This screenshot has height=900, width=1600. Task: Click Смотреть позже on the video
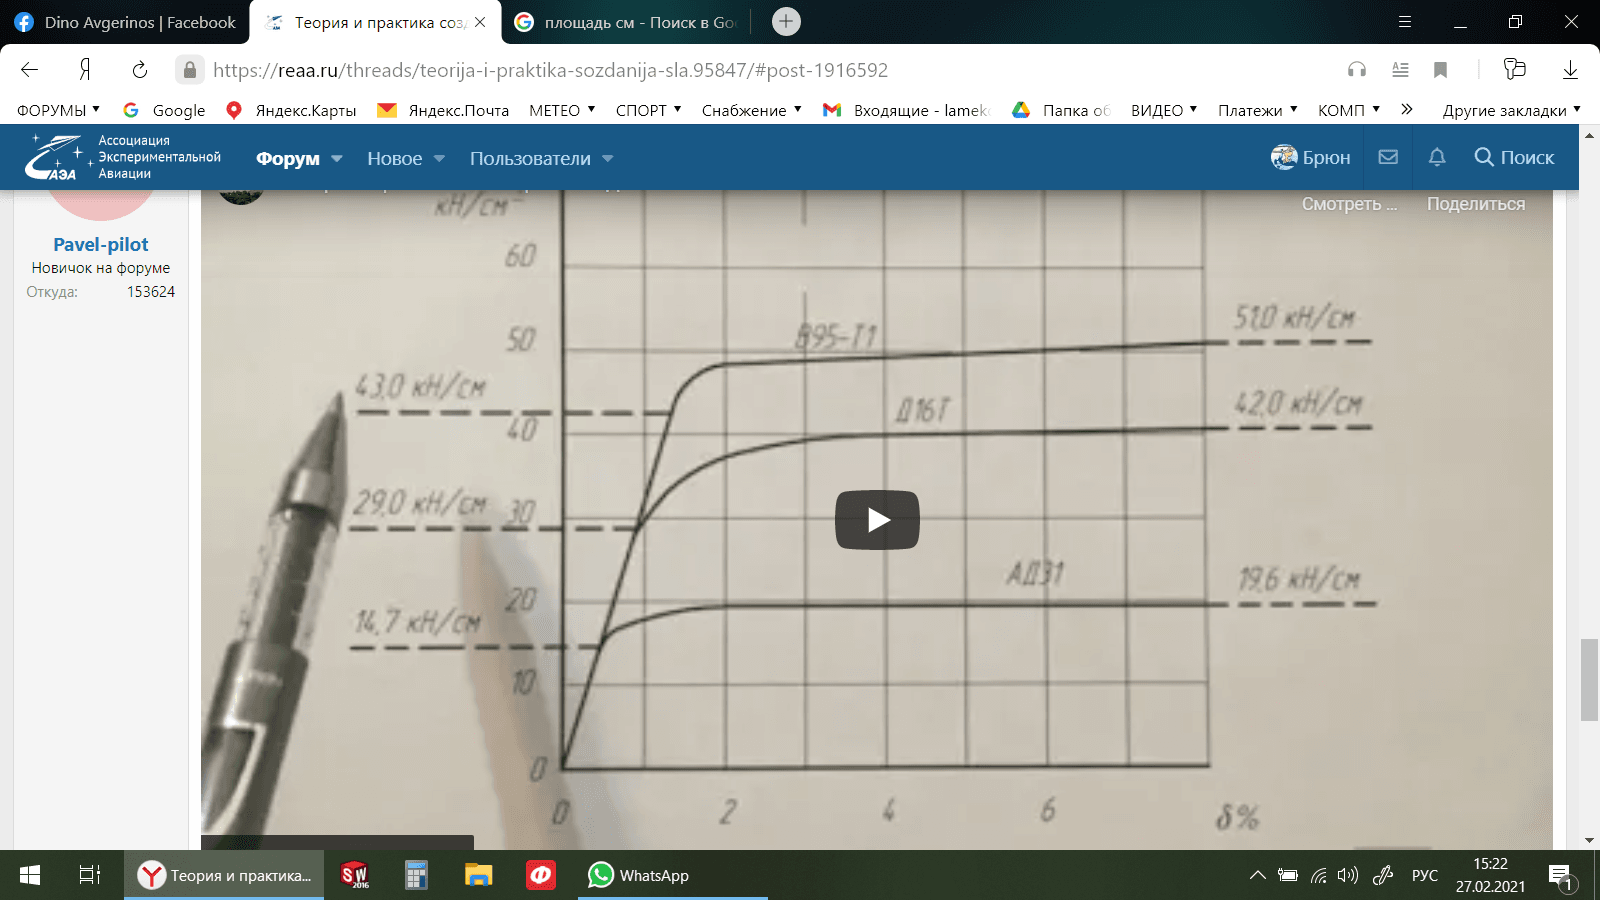[x=1349, y=204]
